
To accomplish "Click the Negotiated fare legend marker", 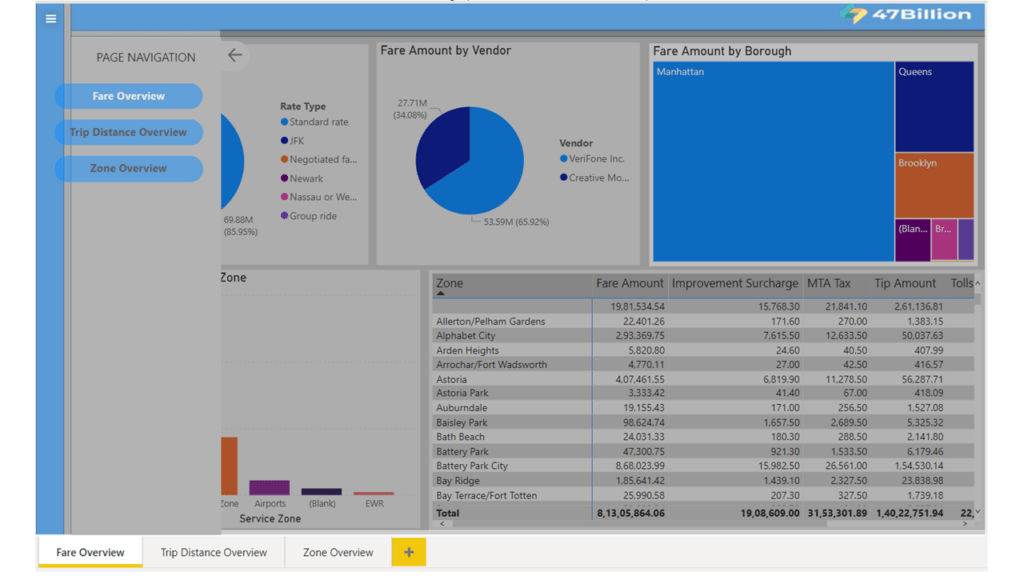I will [284, 159].
